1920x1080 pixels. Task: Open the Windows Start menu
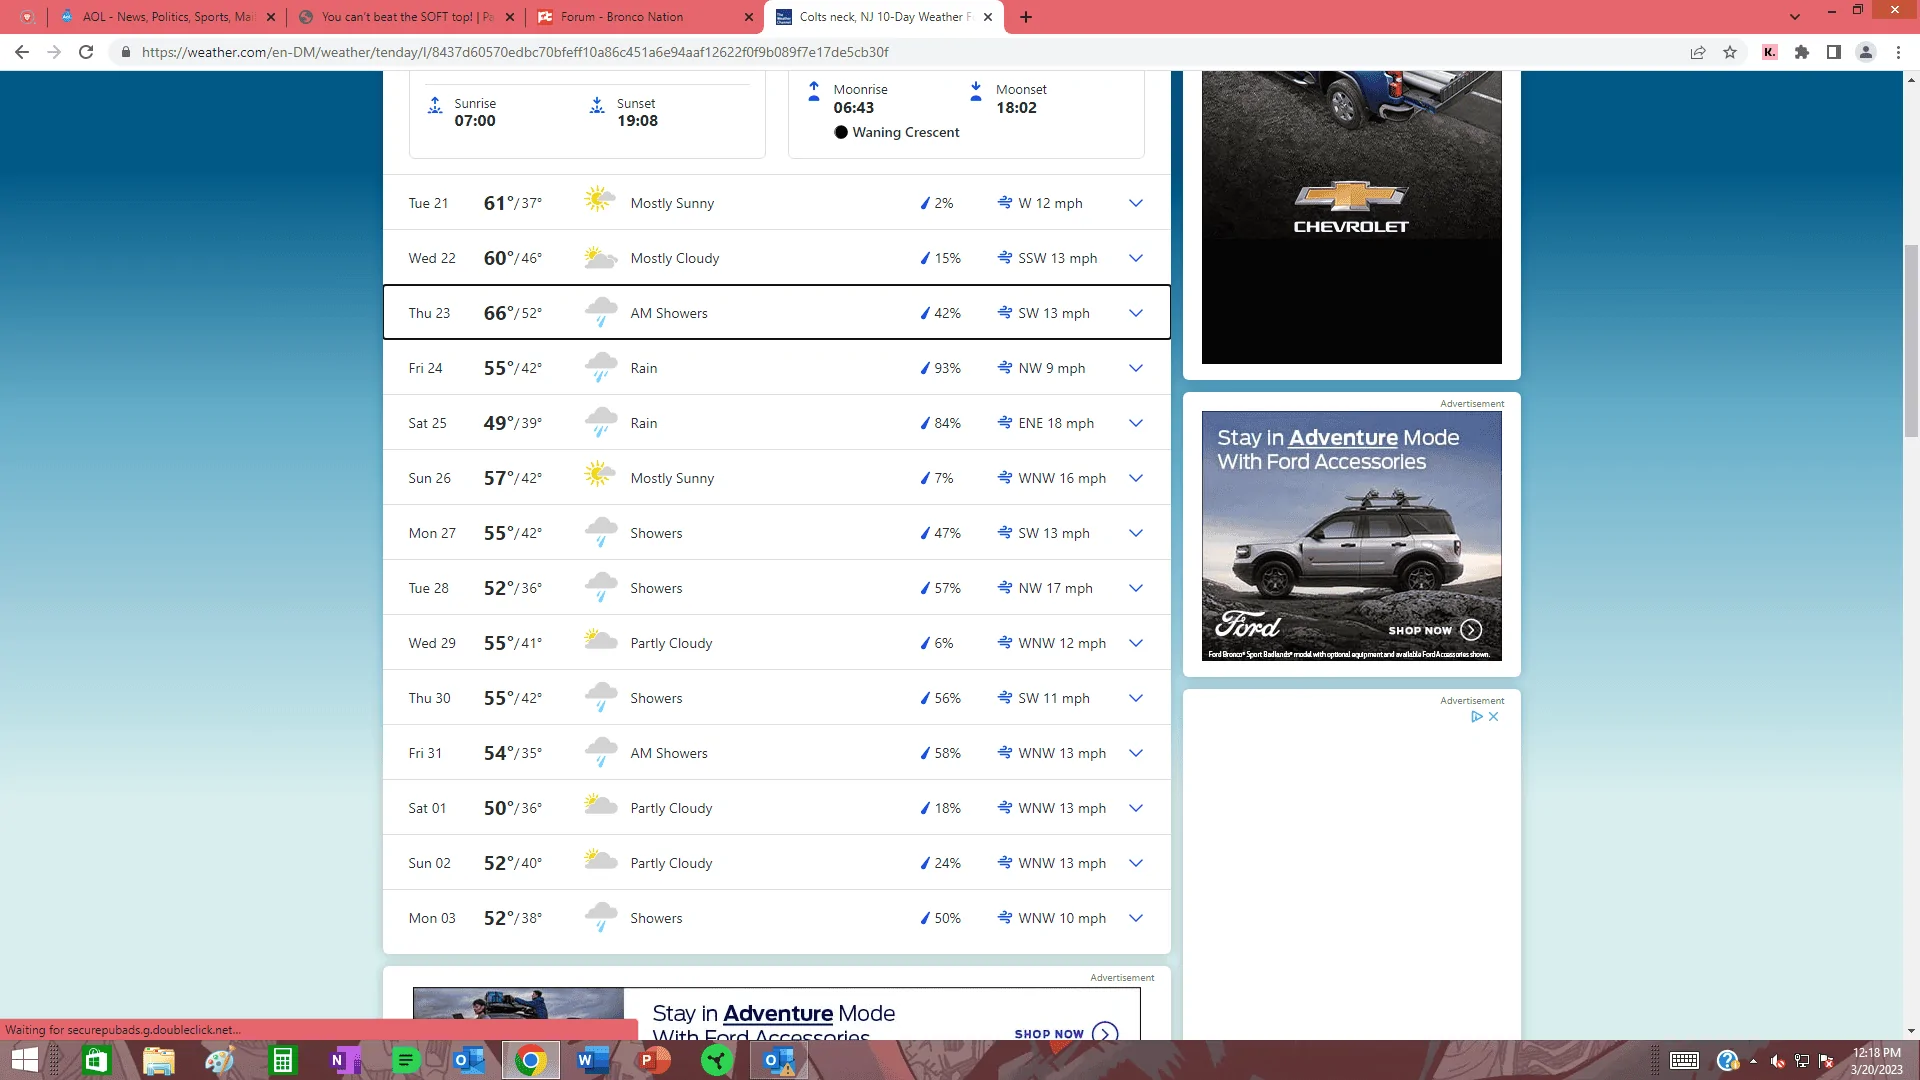[25, 1060]
